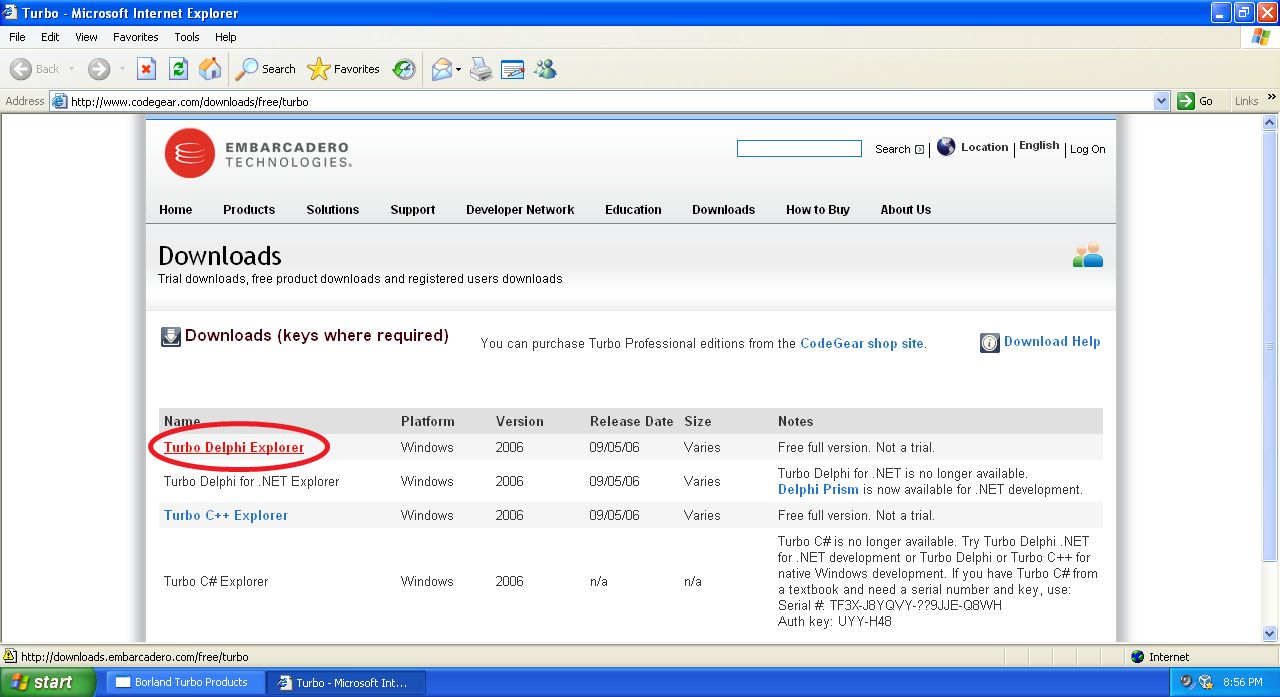The height and width of the screenshot is (697, 1280).
Task: Click the users icon beside Downloads heading
Action: click(1088, 255)
